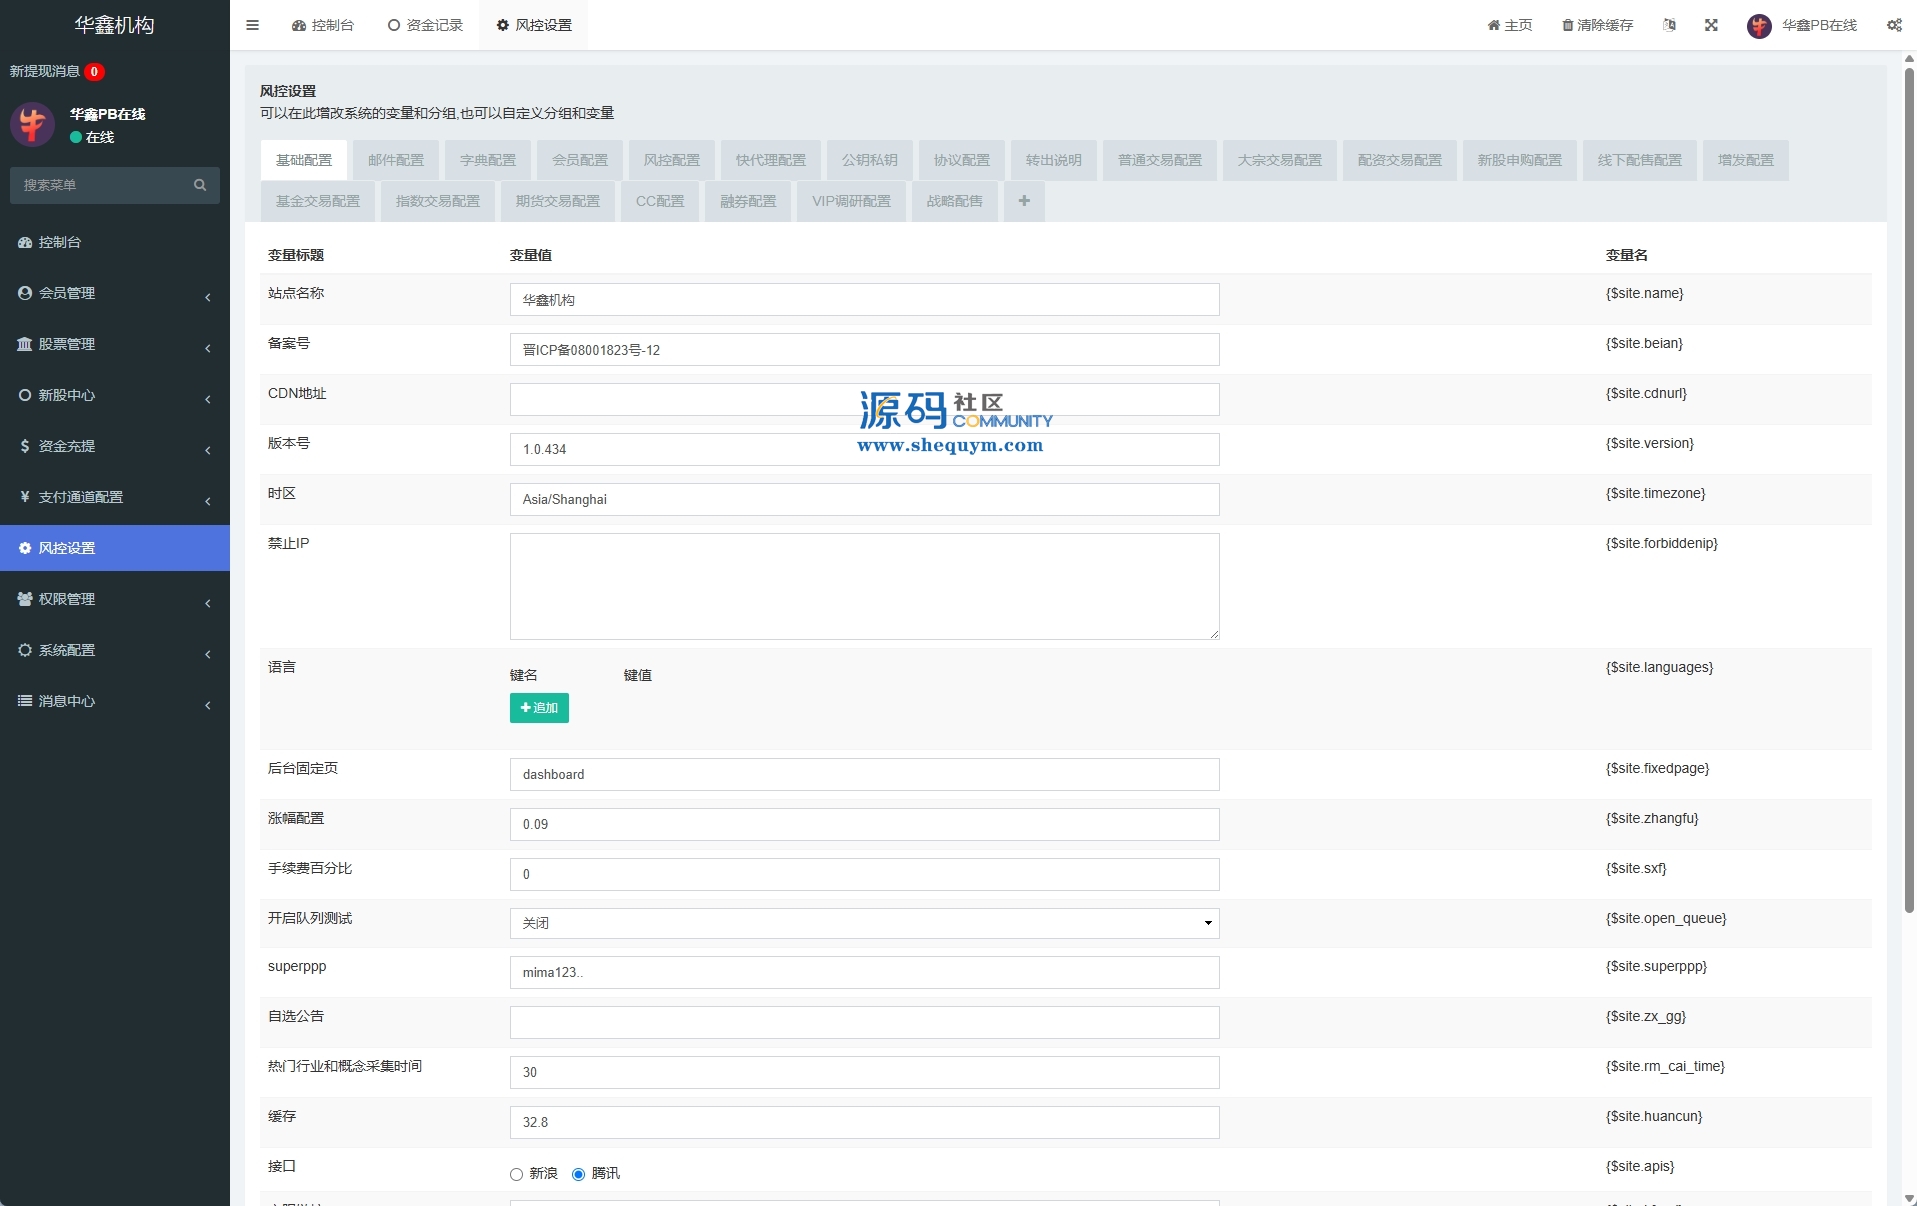Select the 腾讯 radio option
The image size is (1917, 1206).
pos(578,1174)
